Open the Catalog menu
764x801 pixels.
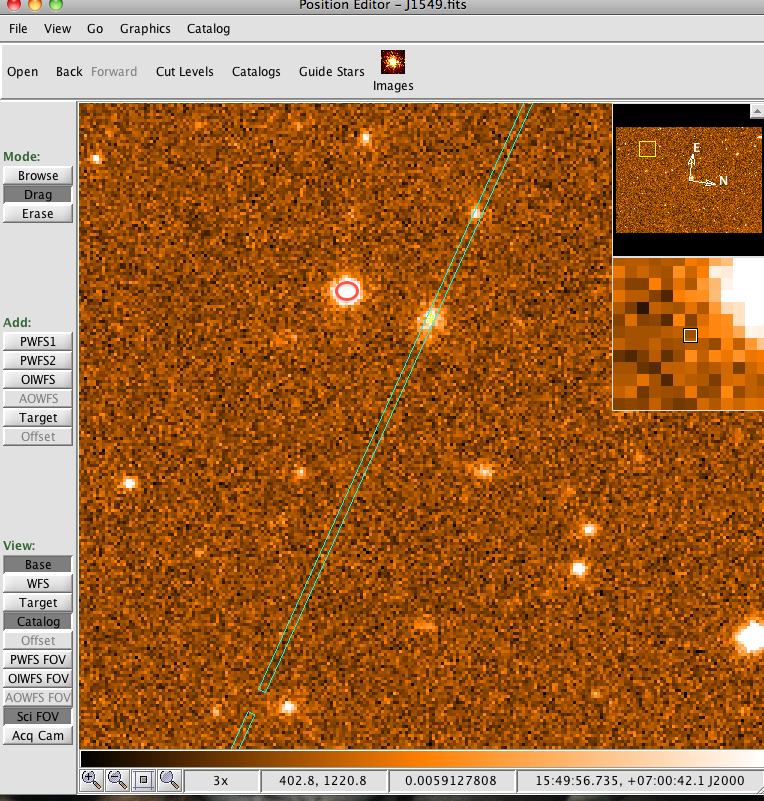[x=208, y=29]
